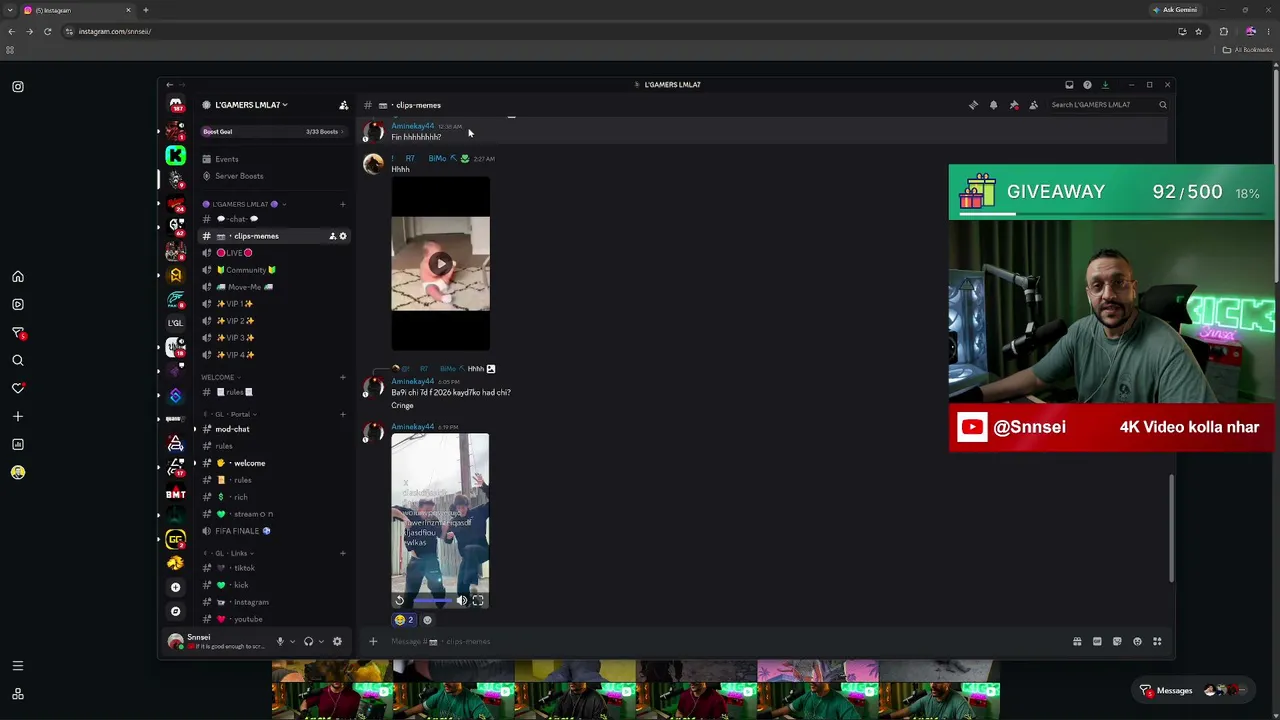Make the dancing video fullscreen
The image size is (1280, 720).
click(478, 601)
